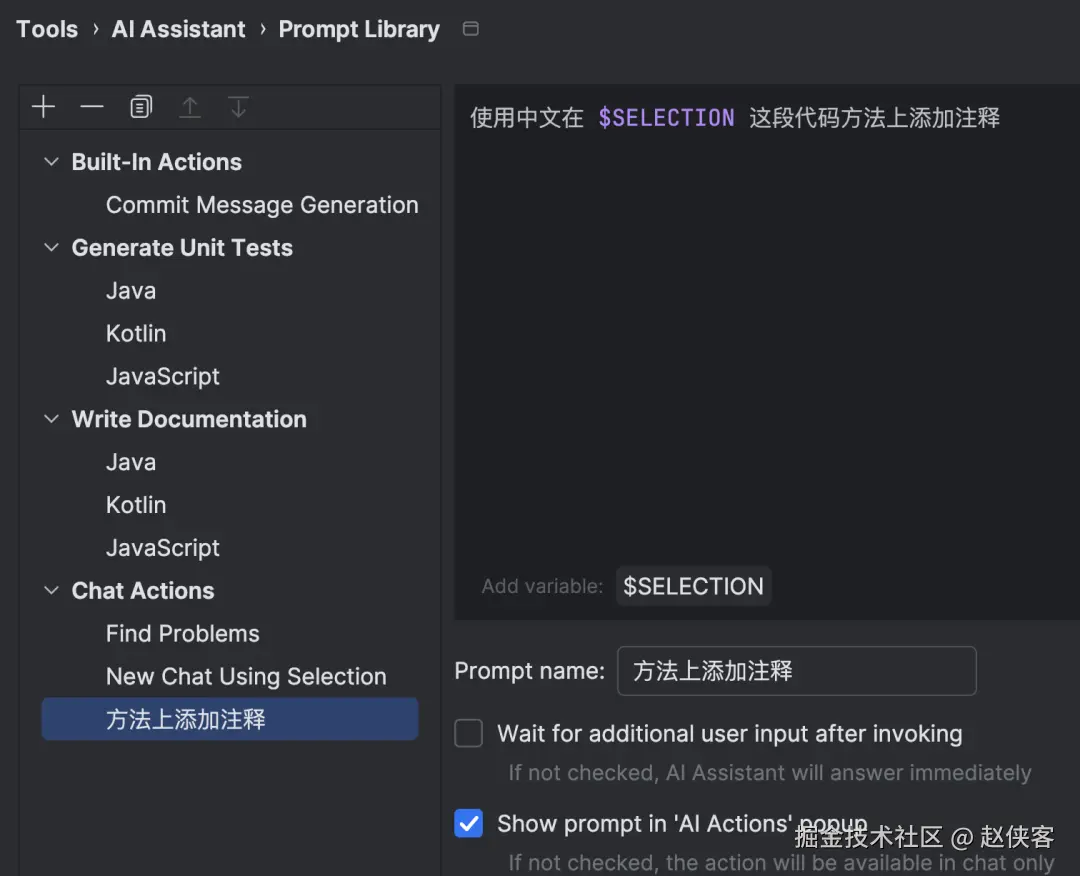Go to AI Assistant breadcrumb

(178, 29)
